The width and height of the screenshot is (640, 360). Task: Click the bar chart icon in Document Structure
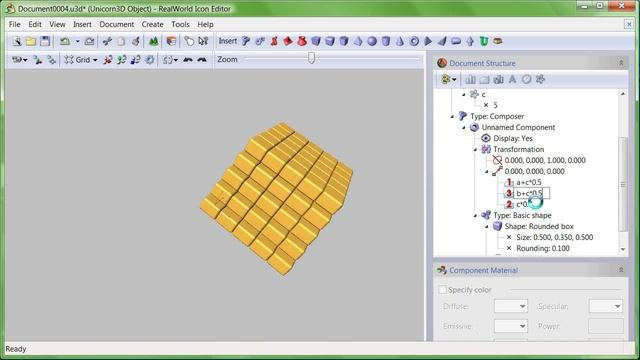point(470,80)
